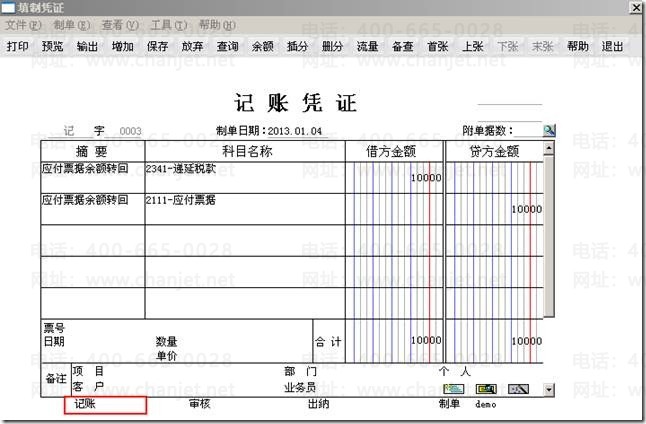The width and height of the screenshot is (646, 424).
Task: Open the 工具 menu
Action: tap(169, 25)
